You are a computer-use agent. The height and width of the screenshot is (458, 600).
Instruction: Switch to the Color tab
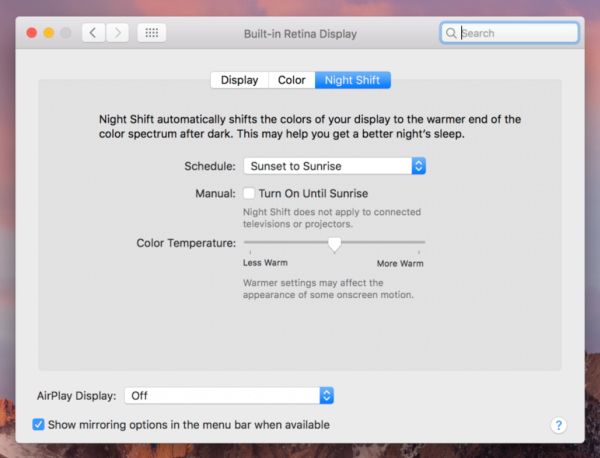[292, 80]
